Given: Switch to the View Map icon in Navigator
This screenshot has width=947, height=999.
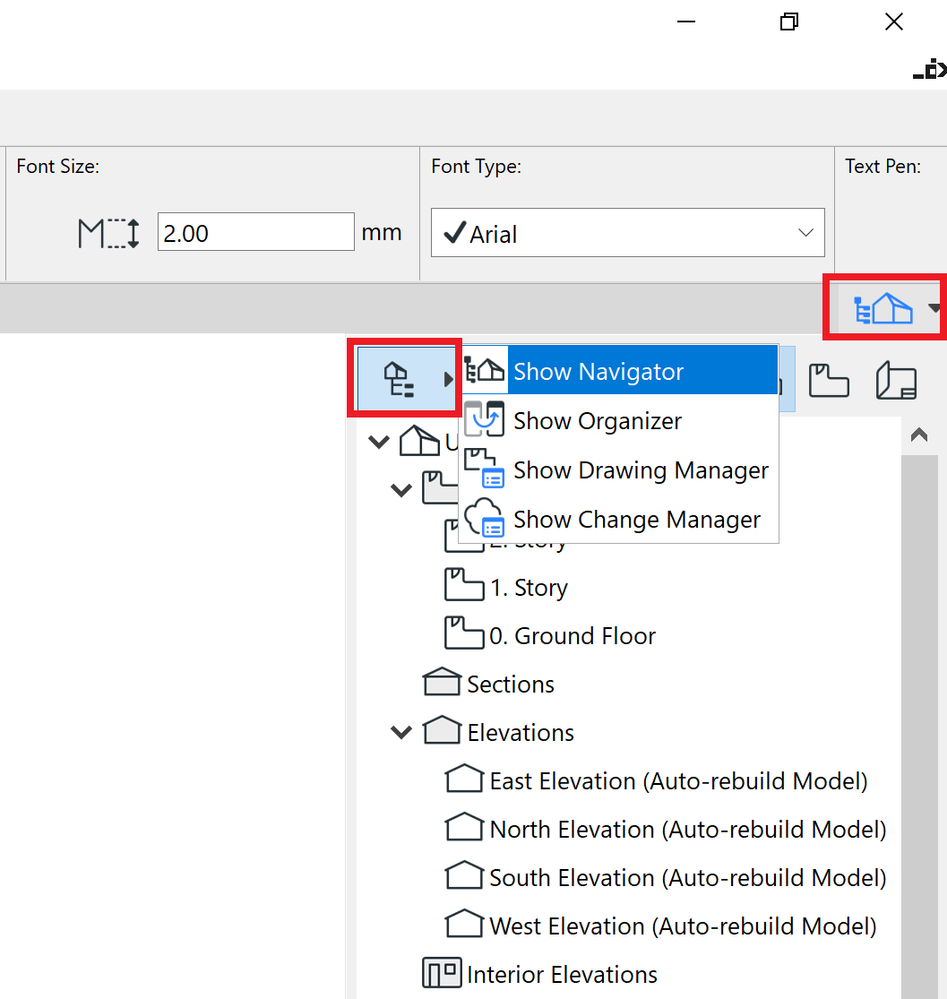Looking at the screenshot, I should point(829,380).
